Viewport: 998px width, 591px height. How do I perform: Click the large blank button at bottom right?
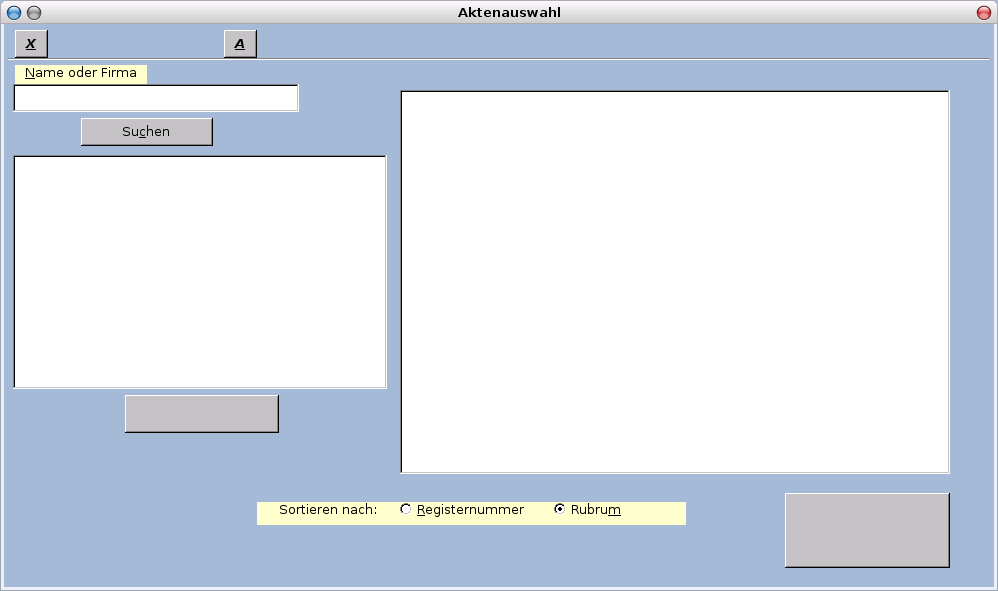867,530
